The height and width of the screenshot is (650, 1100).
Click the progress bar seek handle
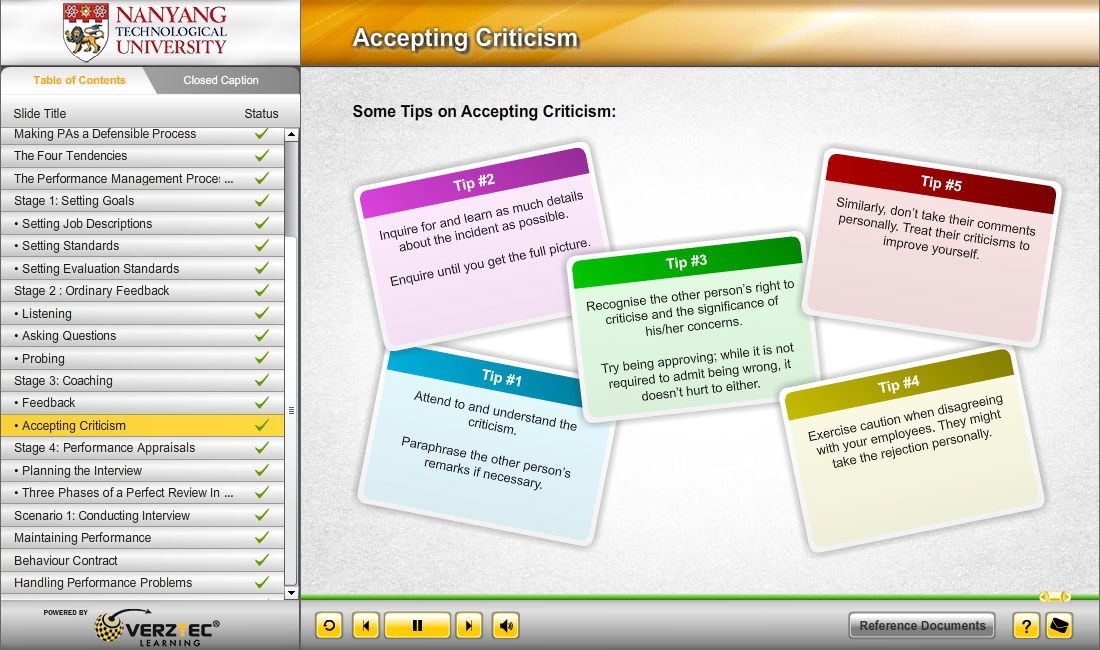point(1054,596)
